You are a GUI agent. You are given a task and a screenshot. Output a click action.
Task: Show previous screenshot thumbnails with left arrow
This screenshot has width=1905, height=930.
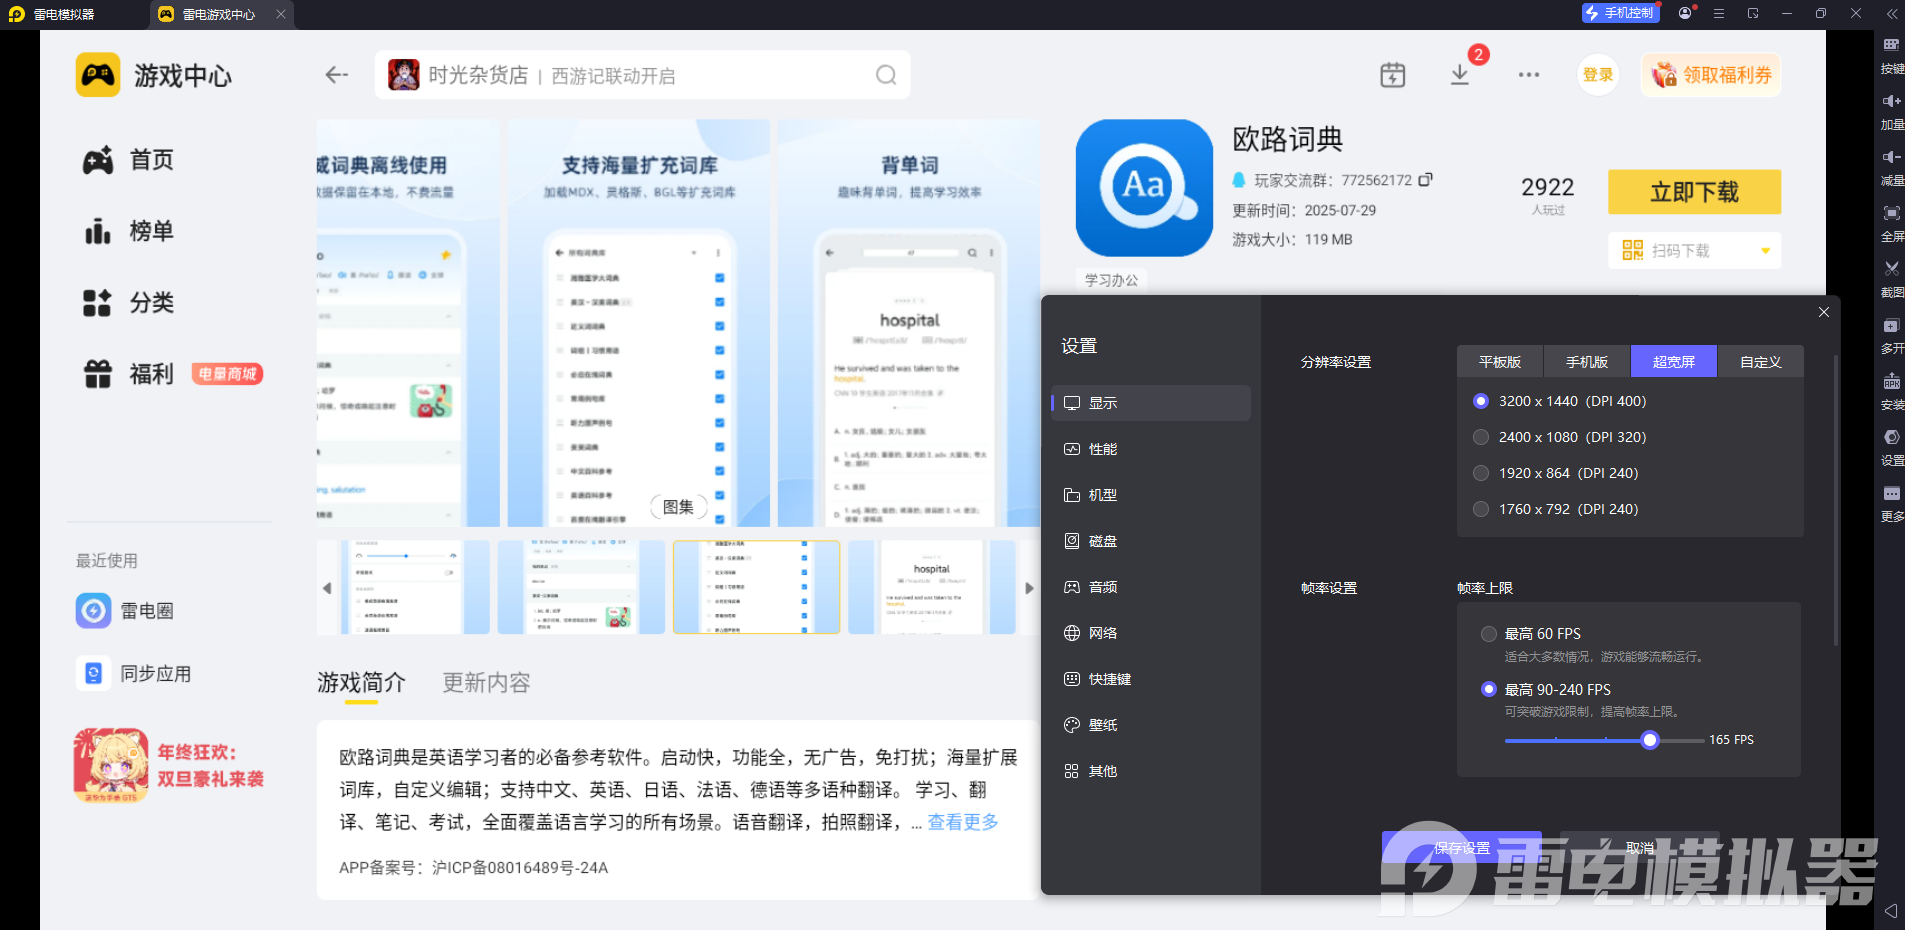coord(327,588)
